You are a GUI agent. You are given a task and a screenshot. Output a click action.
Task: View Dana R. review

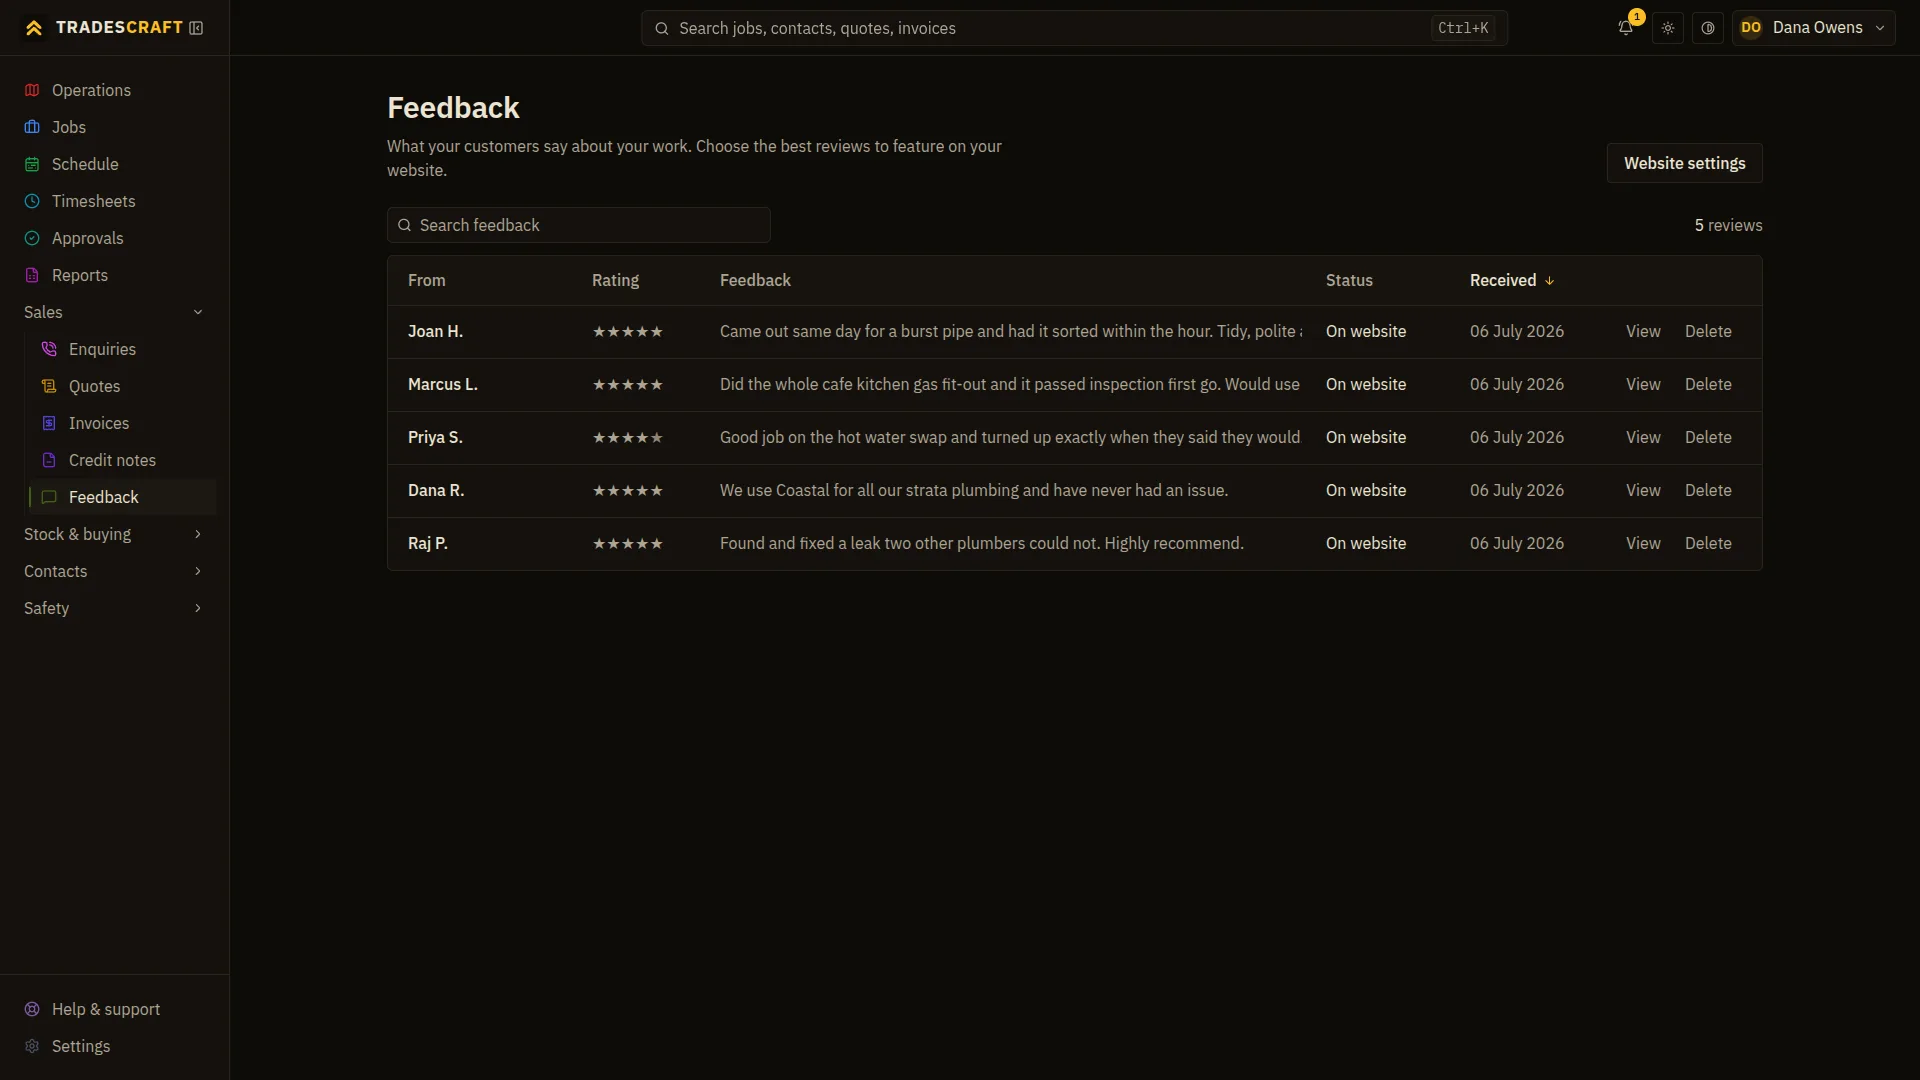(1643, 490)
